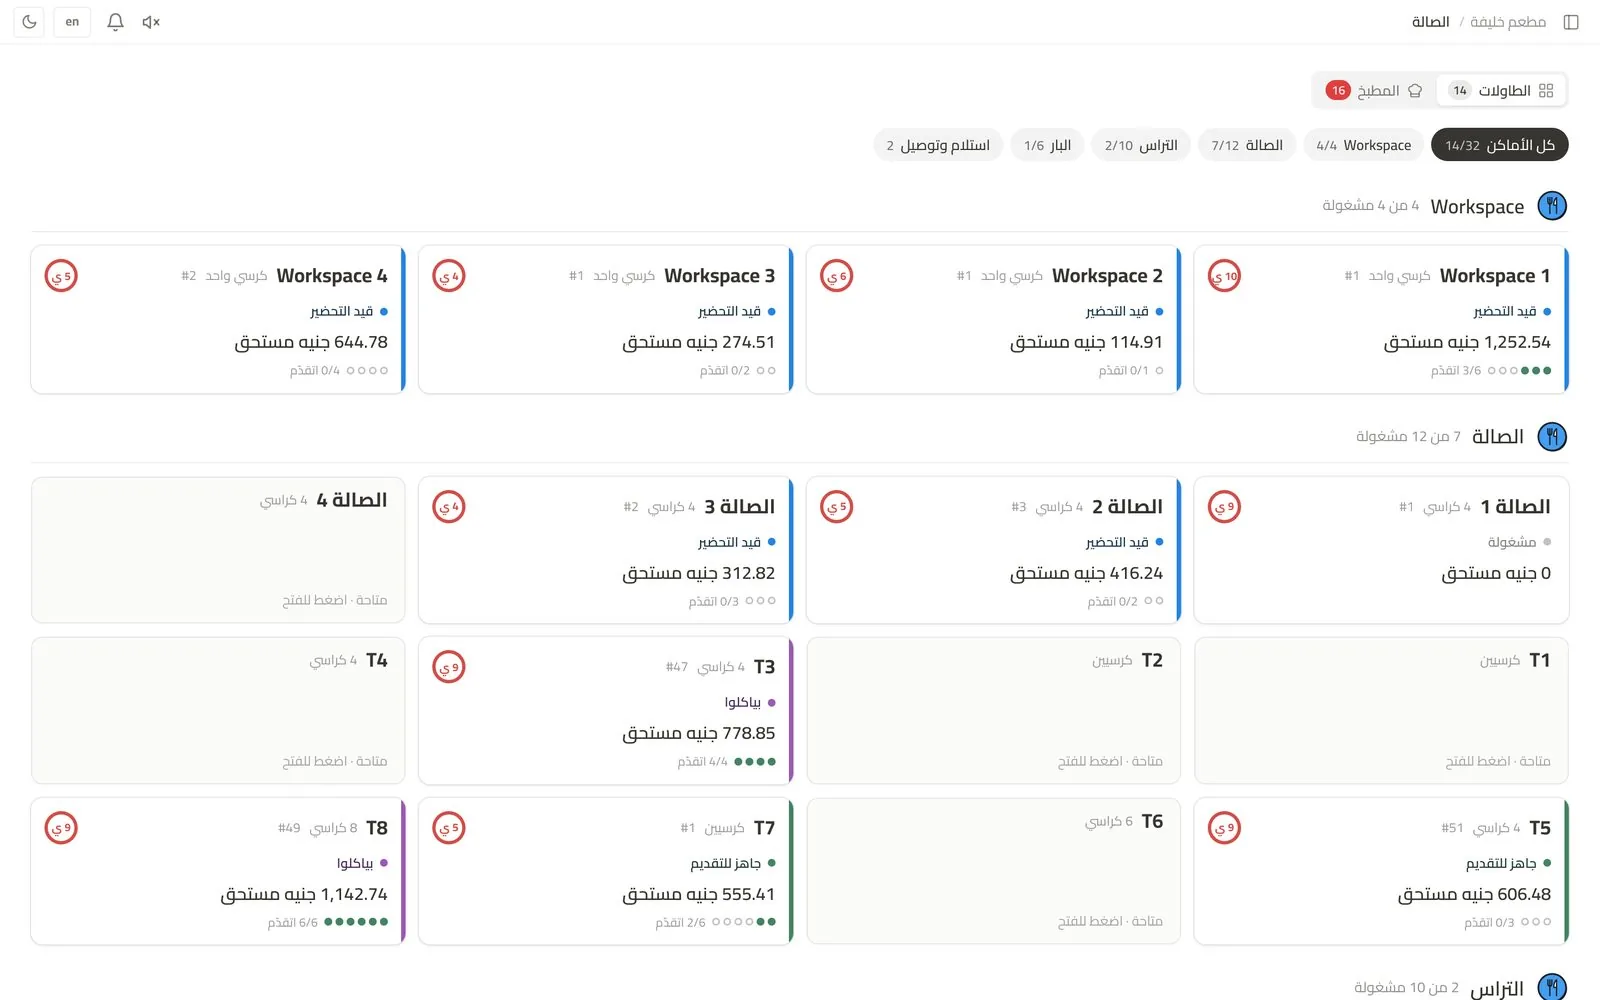1600x1000 pixels.
Task: Toggle dark mode moon icon
Action: pos(30,22)
